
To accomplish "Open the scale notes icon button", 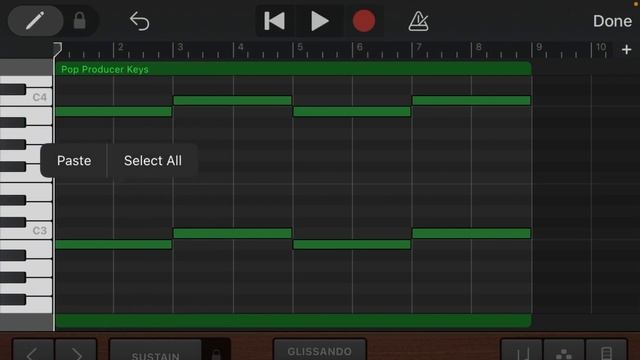I will (522, 351).
